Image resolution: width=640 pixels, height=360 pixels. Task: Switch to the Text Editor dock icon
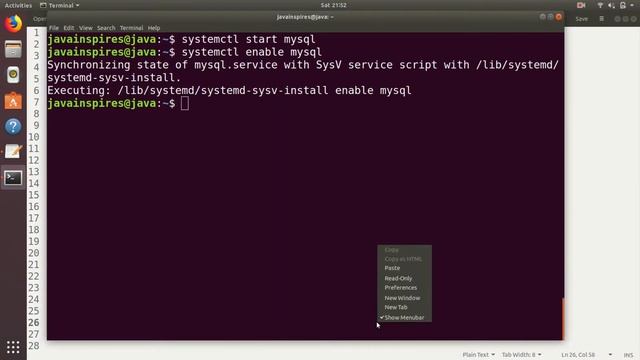click(13, 151)
